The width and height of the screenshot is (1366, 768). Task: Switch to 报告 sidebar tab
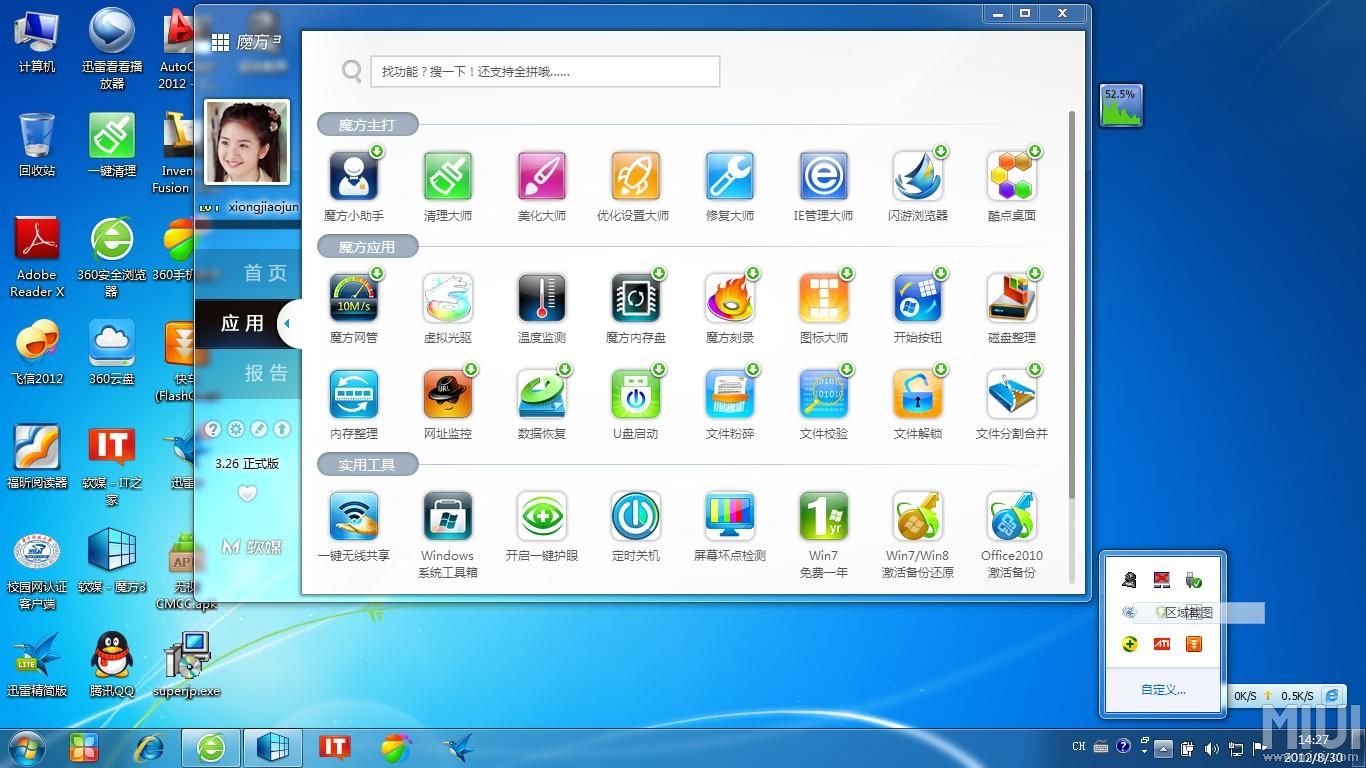248,373
